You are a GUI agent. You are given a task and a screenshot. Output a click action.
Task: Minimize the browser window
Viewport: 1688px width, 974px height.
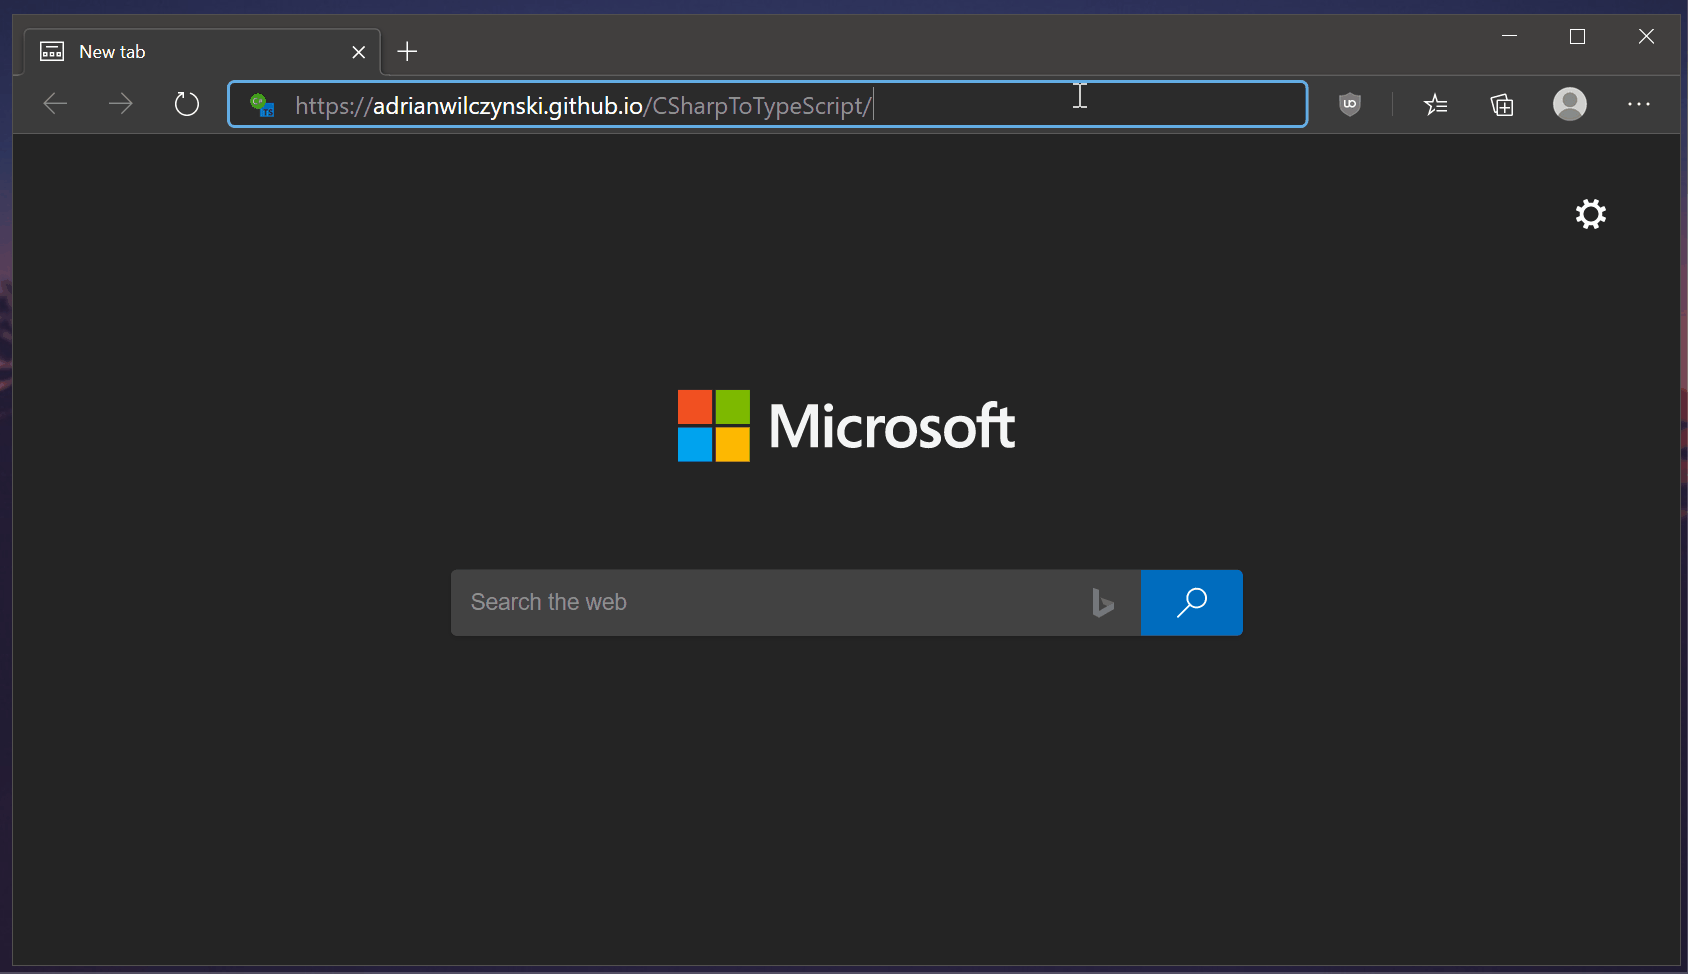point(1510,37)
